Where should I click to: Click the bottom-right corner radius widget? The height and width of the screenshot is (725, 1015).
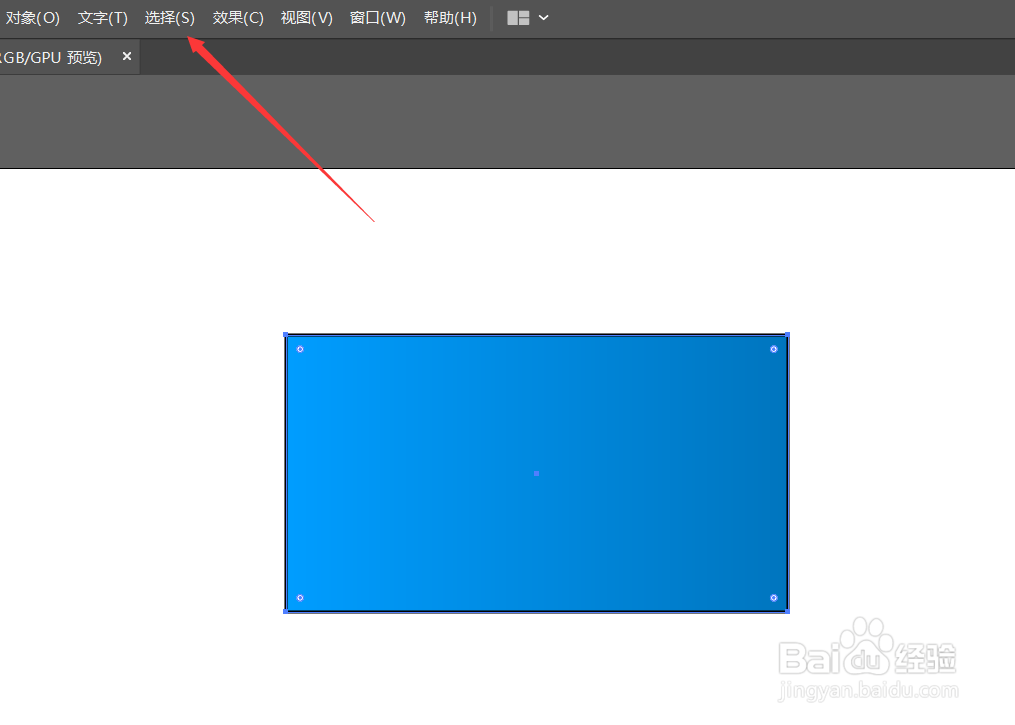pyautogui.click(x=774, y=597)
